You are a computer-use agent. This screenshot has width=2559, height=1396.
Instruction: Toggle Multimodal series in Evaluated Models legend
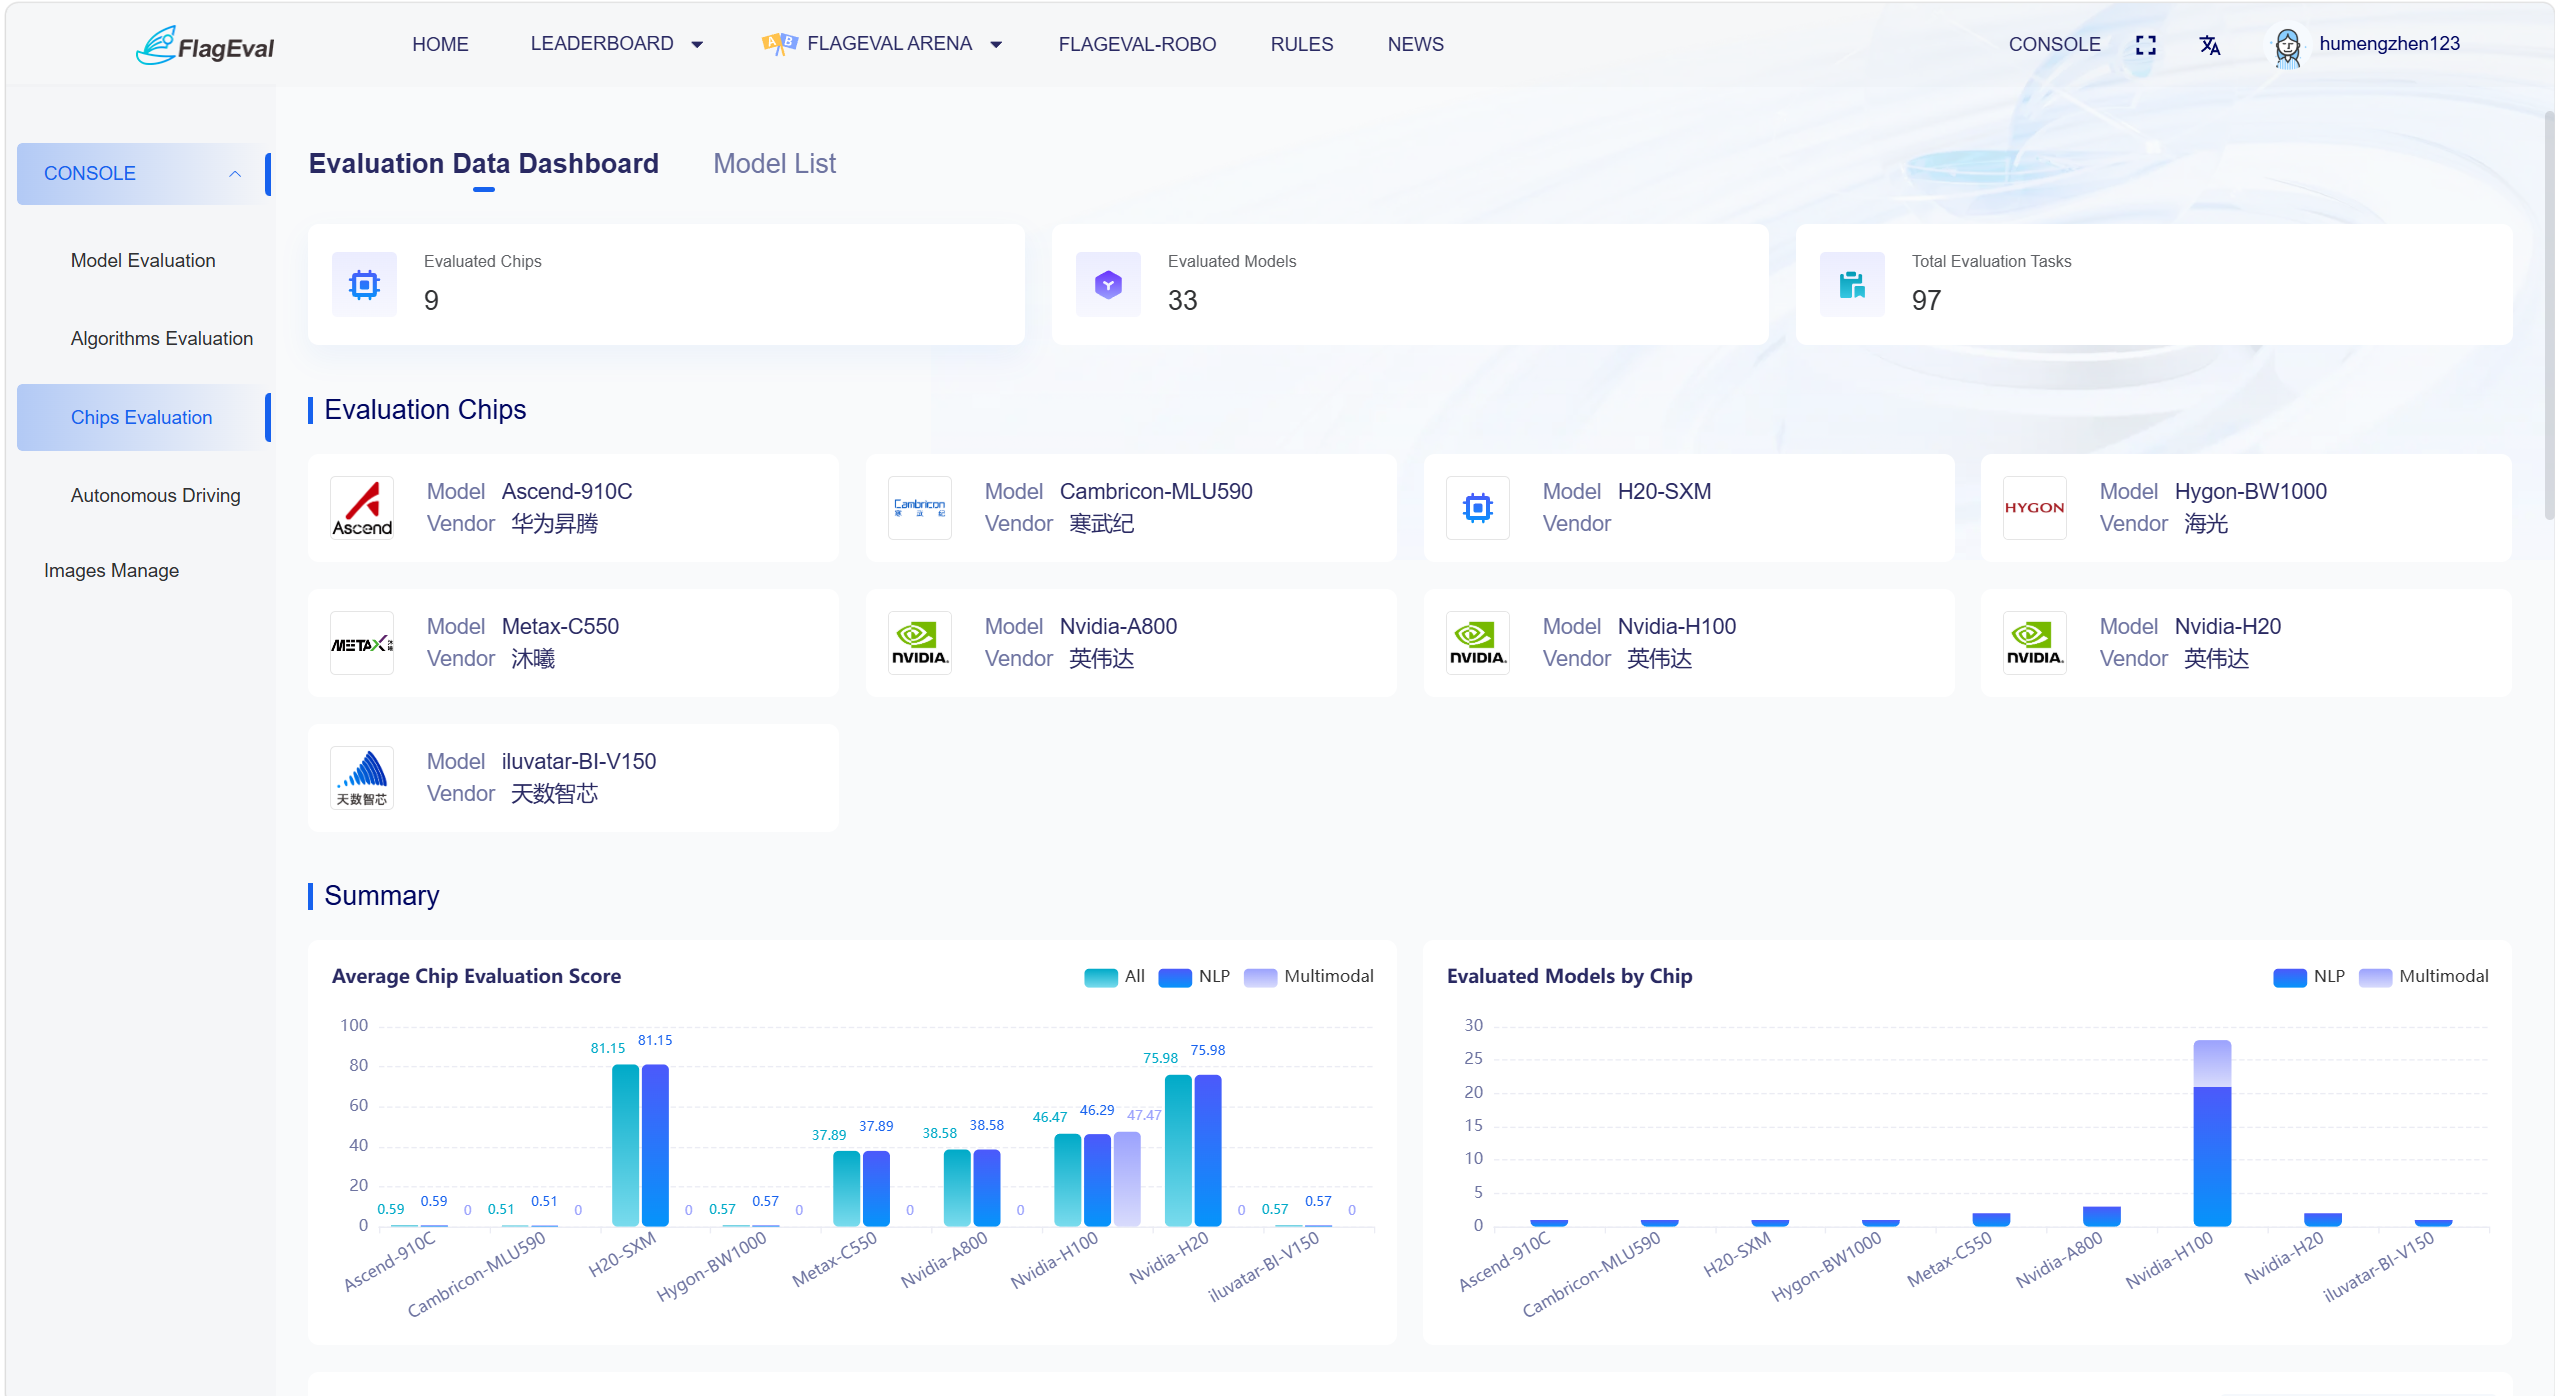(x=2424, y=977)
